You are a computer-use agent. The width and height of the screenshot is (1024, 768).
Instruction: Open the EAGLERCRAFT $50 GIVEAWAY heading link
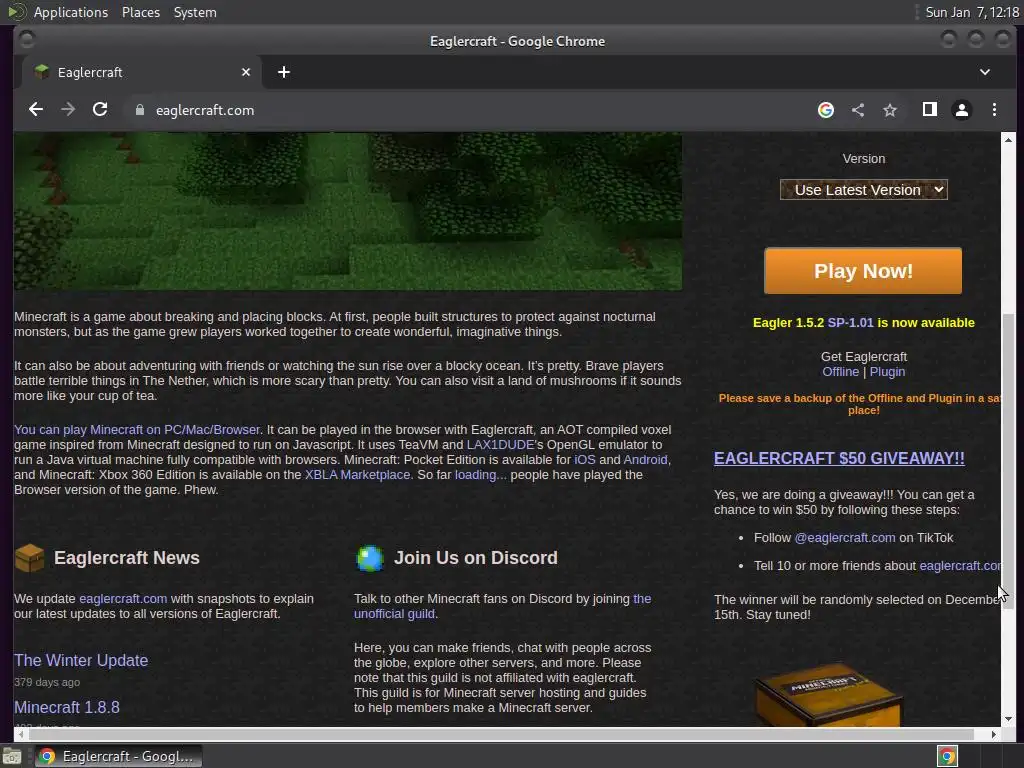[x=839, y=458]
